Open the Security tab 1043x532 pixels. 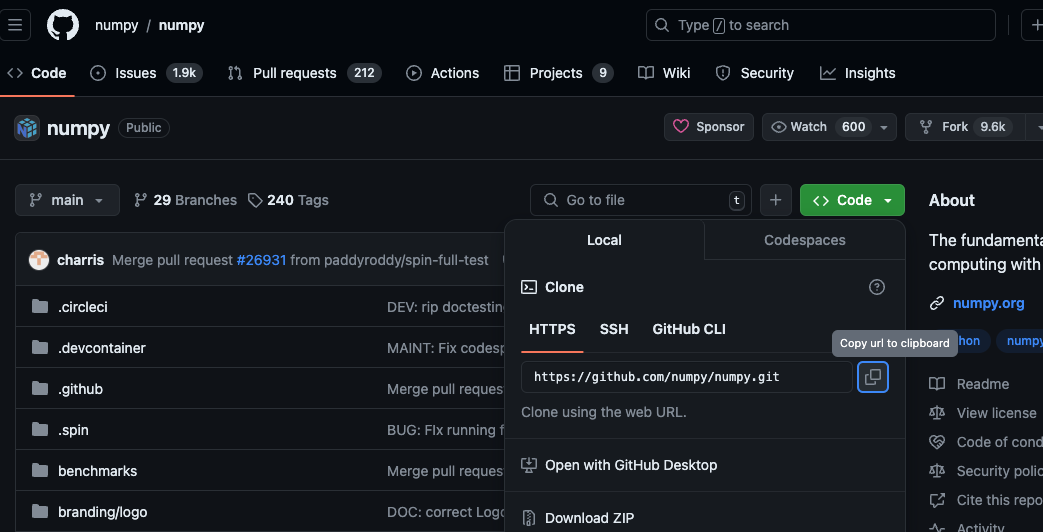pos(754,73)
